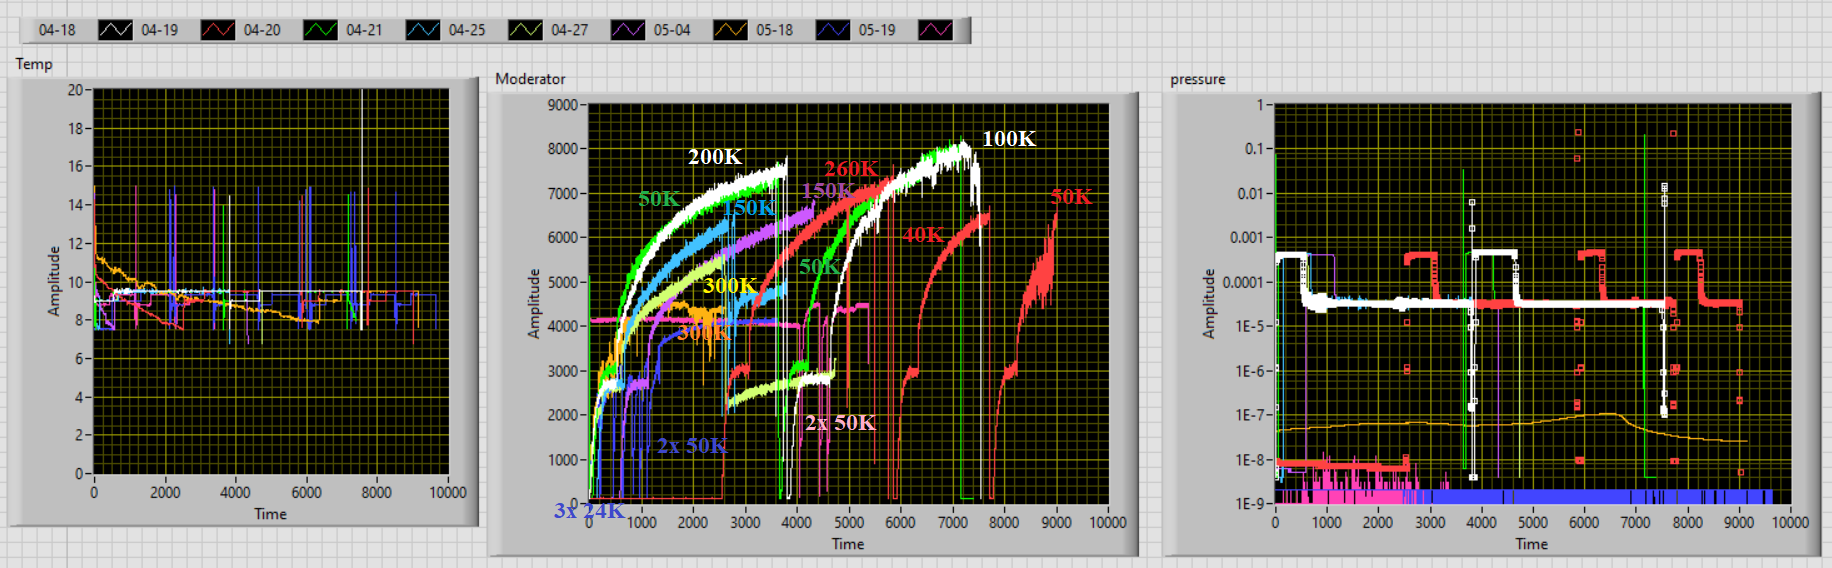The height and width of the screenshot is (568, 1832).
Task: Click the Moderator graph title label
Action: (x=530, y=79)
